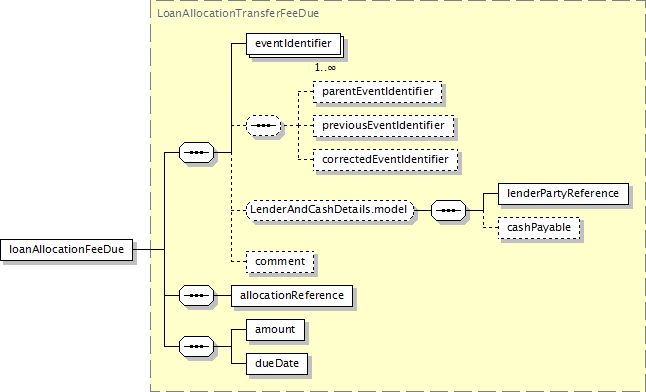
Task: Click the LoanAllocationTransferFeeDue type label
Action: (238, 13)
